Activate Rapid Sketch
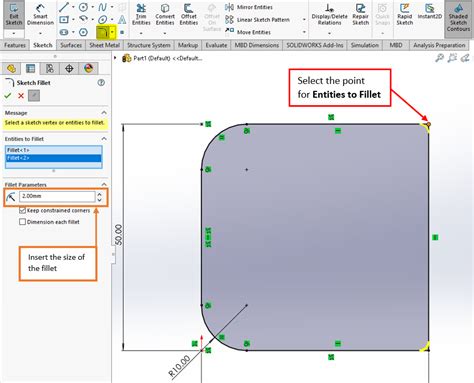This screenshot has width=474, height=383. [405, 15]
